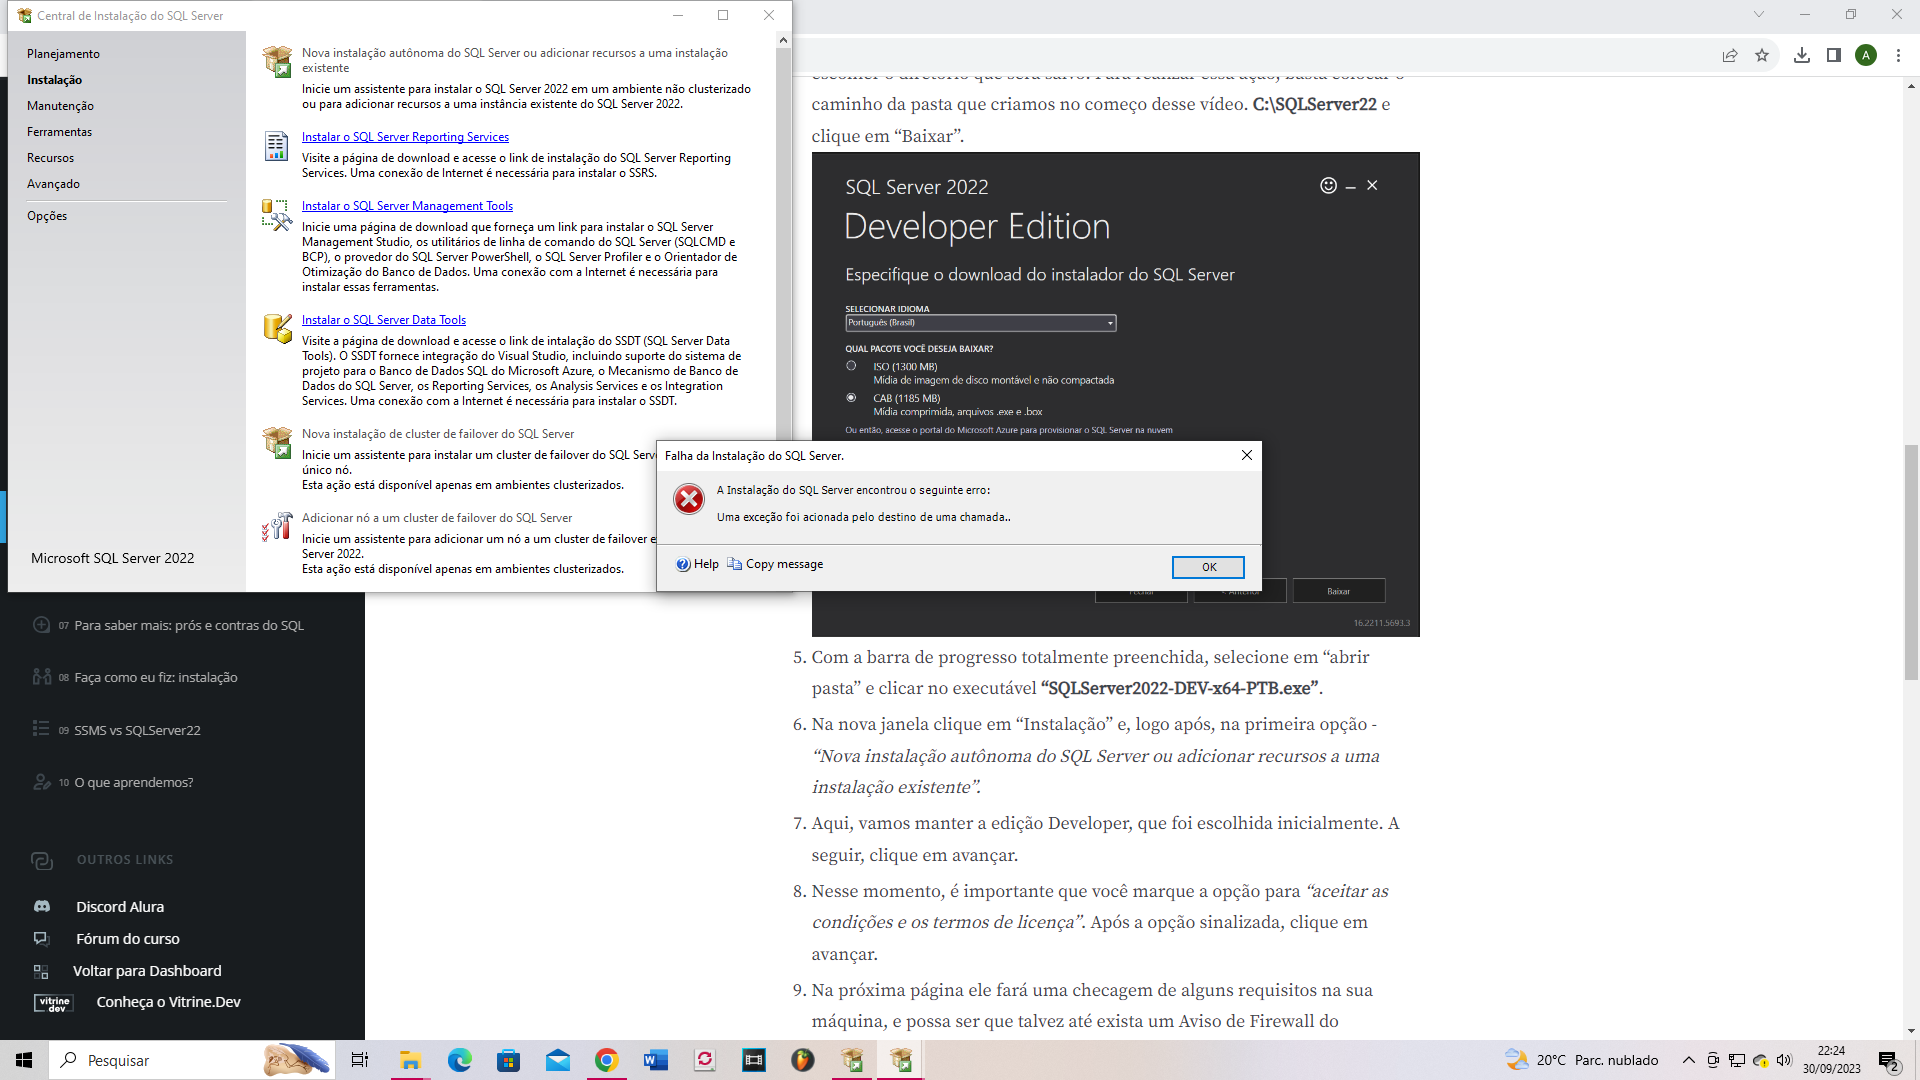Click Voltar para Dashboard
The height and width of the screenshot is (1080, 1920).
tap(147, 971)
